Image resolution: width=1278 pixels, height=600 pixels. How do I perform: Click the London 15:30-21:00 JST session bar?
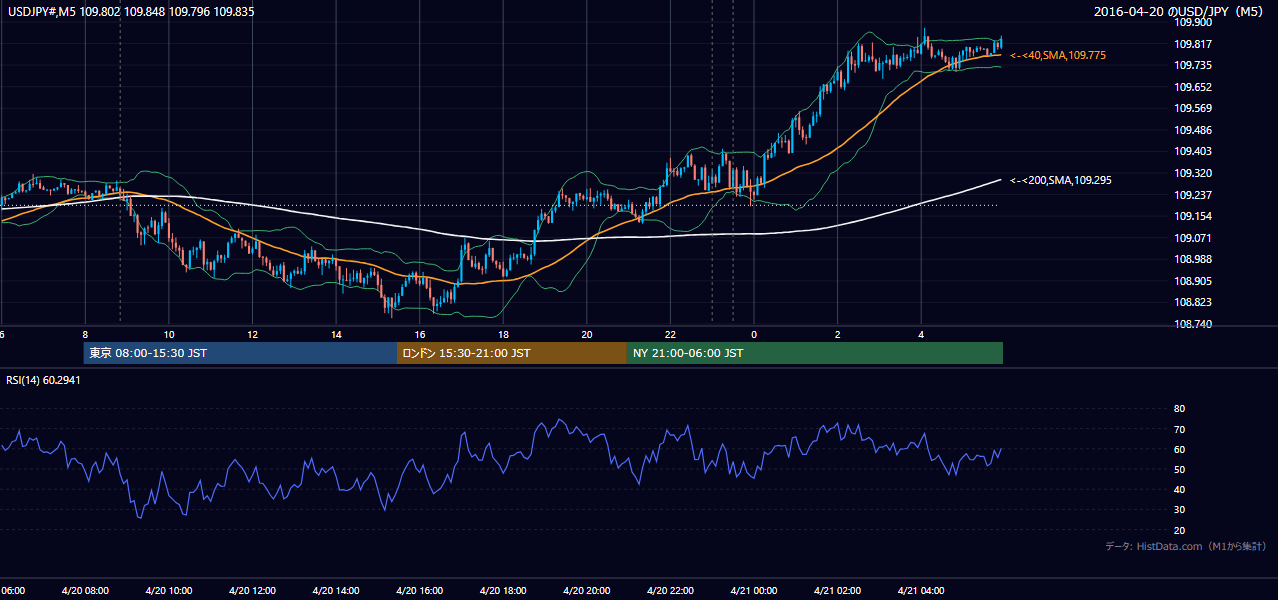click(x=512, y=353)
